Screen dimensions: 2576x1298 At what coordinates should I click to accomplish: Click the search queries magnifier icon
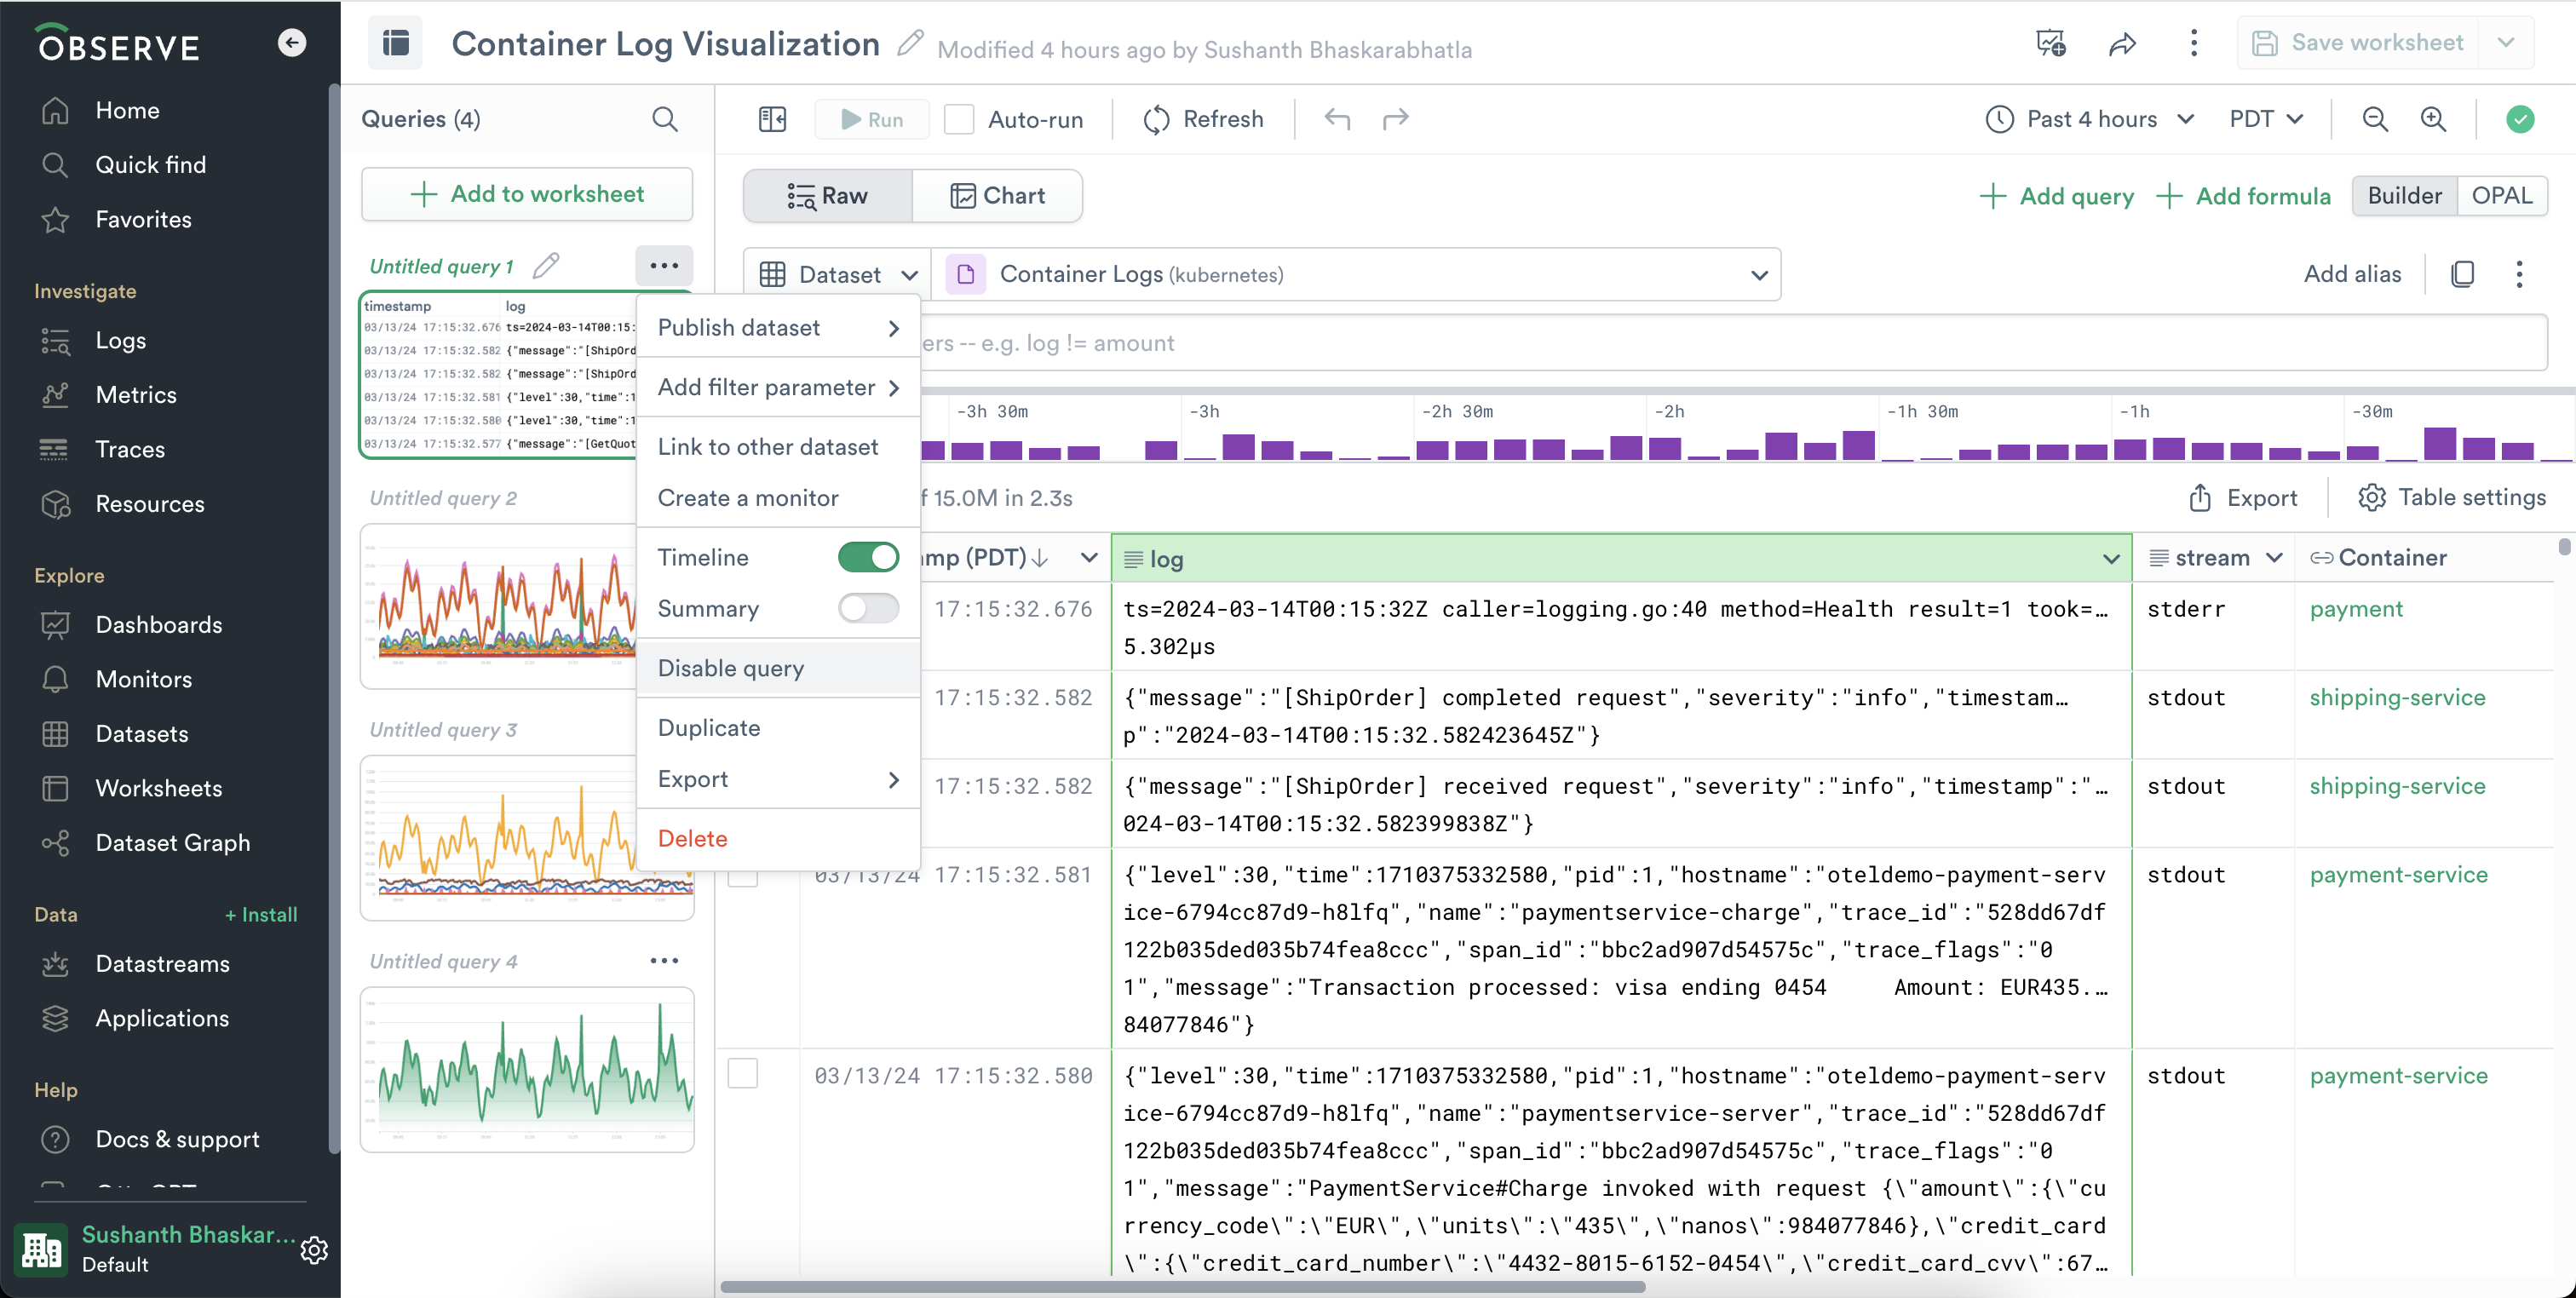pos(665,119)
